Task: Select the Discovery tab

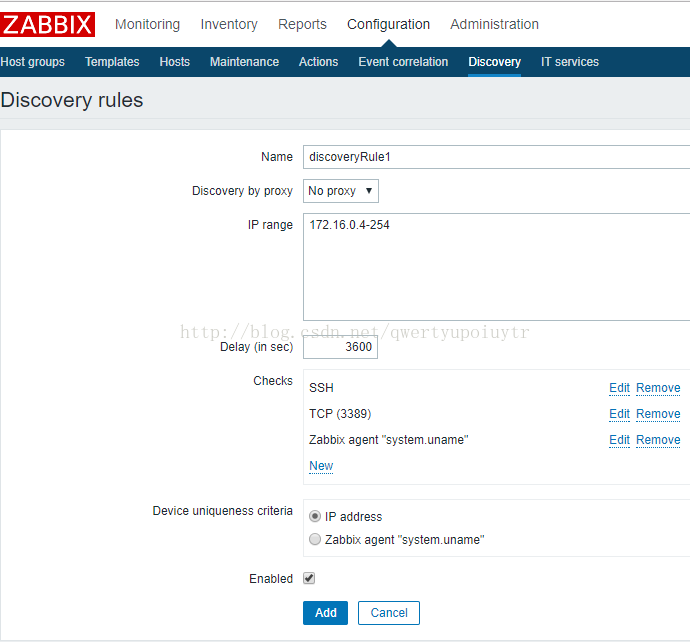Action: [495, 62]
